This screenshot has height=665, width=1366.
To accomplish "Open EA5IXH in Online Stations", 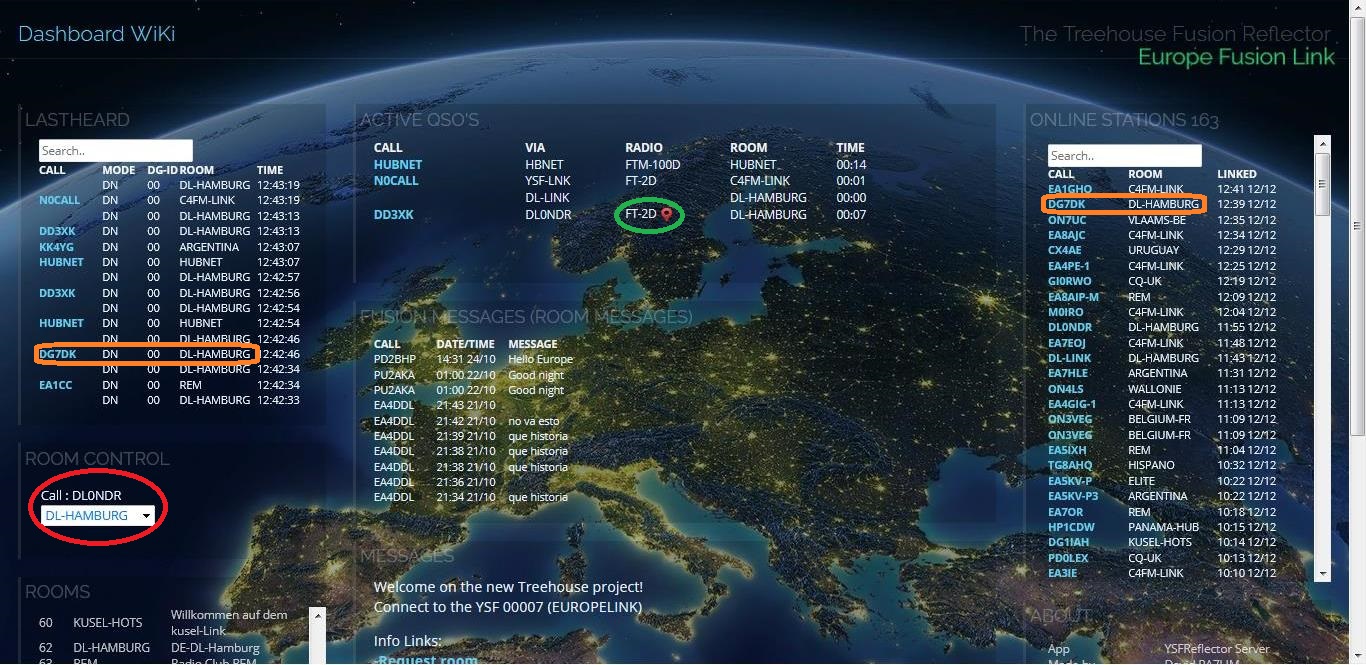I will 1067,450.
